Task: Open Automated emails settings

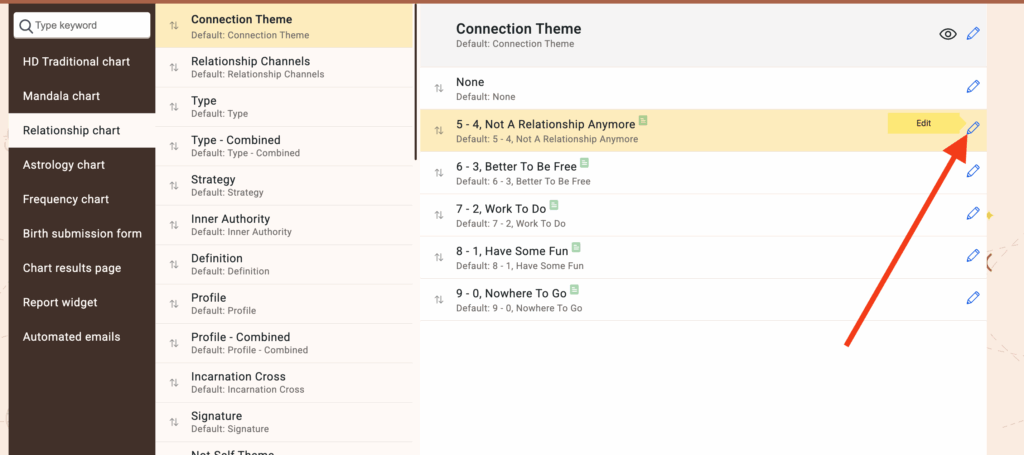Action: 71,337
